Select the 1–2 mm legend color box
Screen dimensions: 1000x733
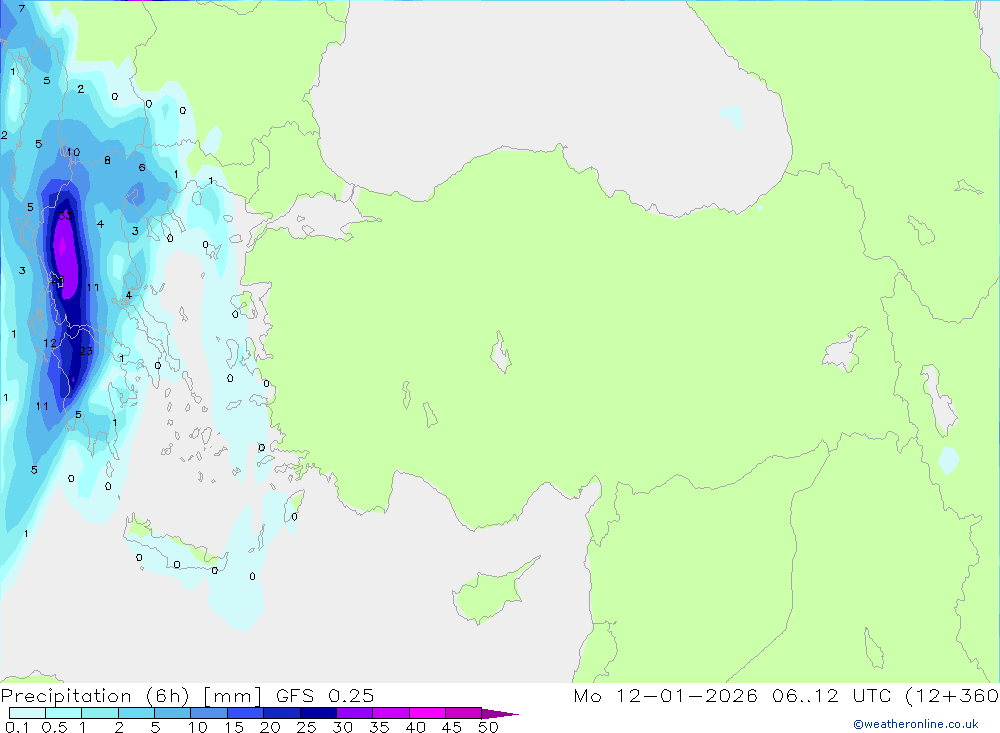click(x=99, y=713)
